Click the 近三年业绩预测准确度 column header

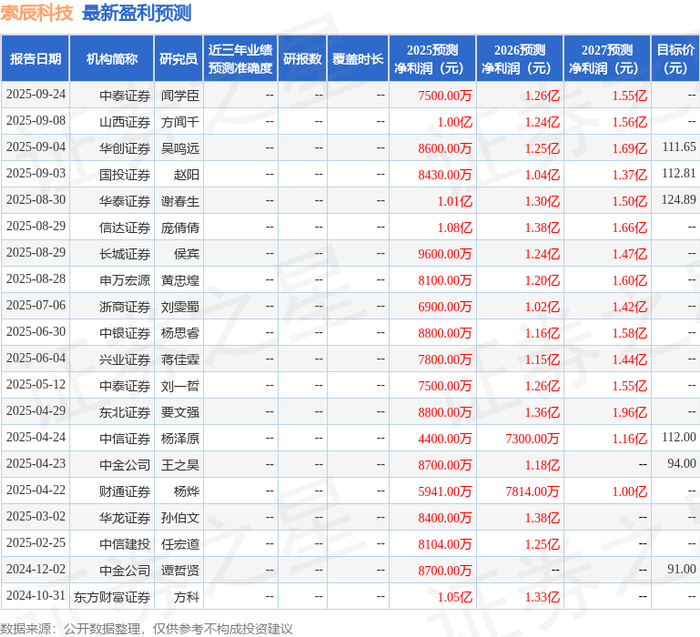click(241, 59)
